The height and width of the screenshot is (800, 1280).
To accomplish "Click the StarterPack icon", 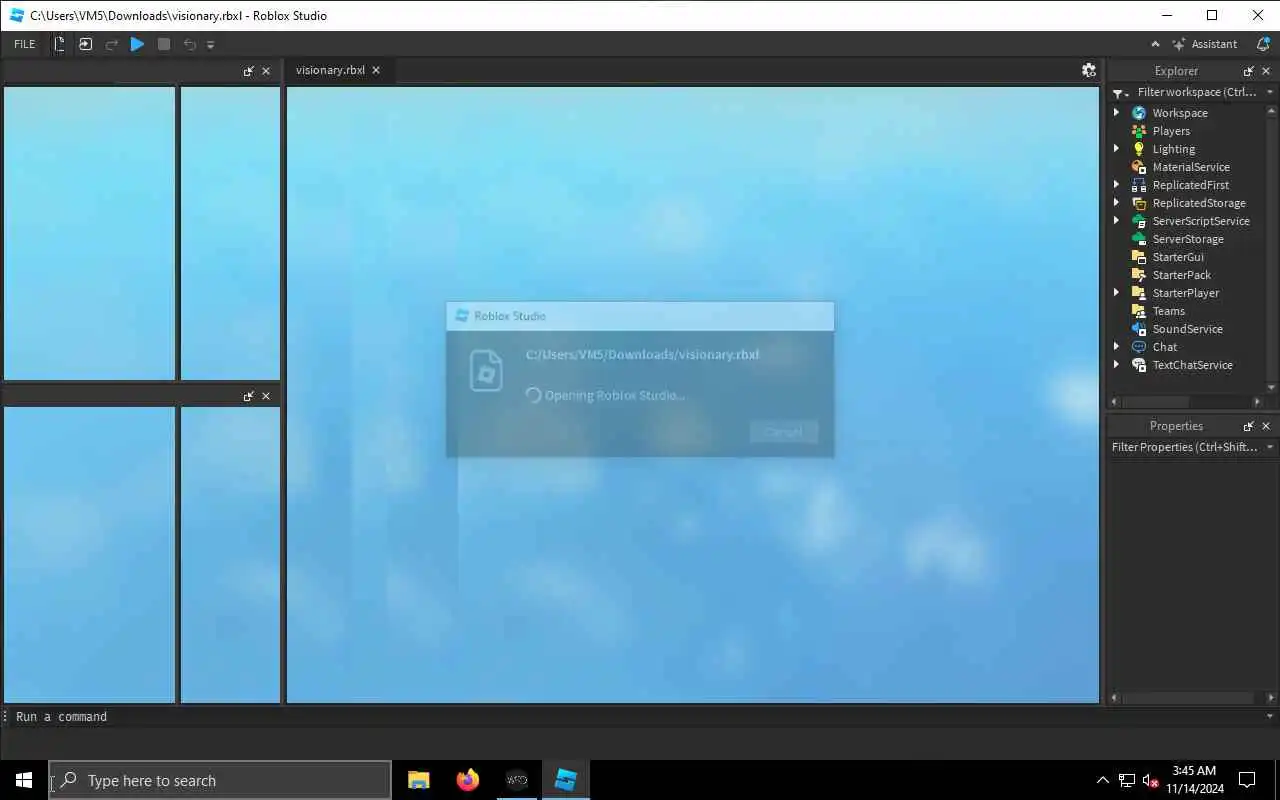I will (1139, 275).
